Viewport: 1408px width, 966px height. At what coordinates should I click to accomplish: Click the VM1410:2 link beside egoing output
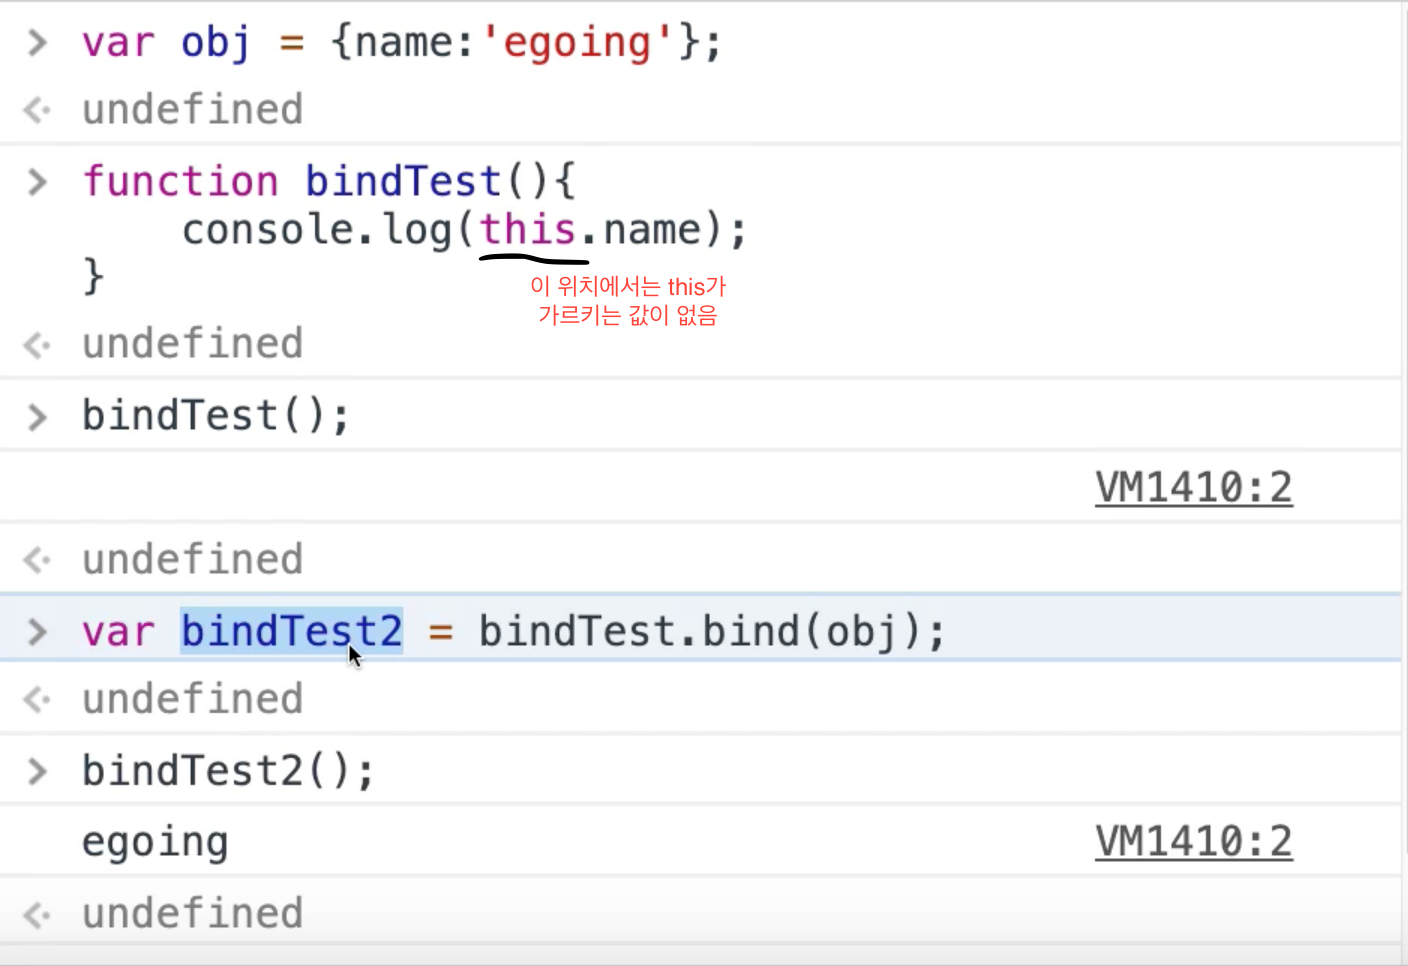coord(1194,841)
